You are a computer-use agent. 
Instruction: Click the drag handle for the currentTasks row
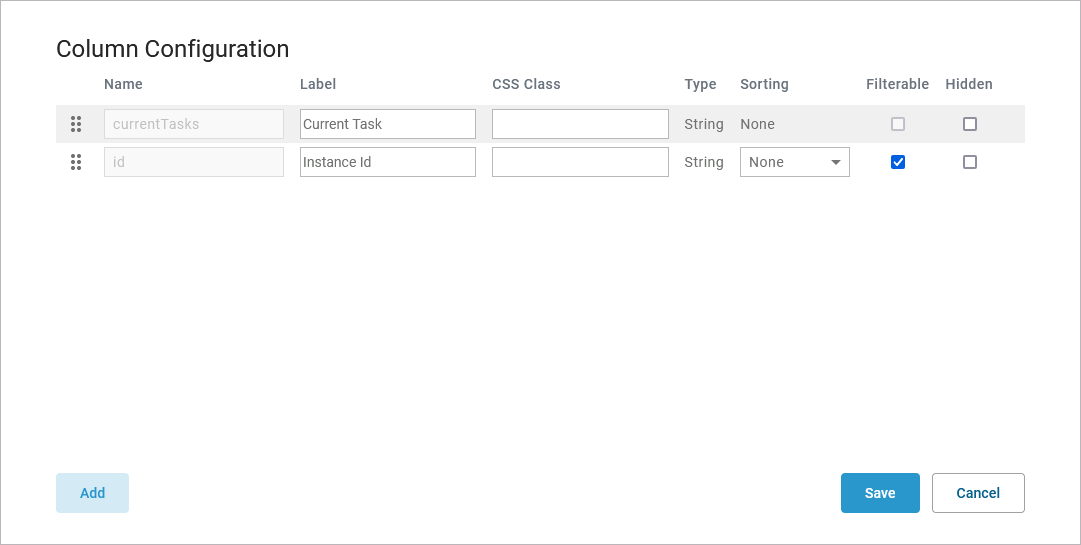pos(76,124)
